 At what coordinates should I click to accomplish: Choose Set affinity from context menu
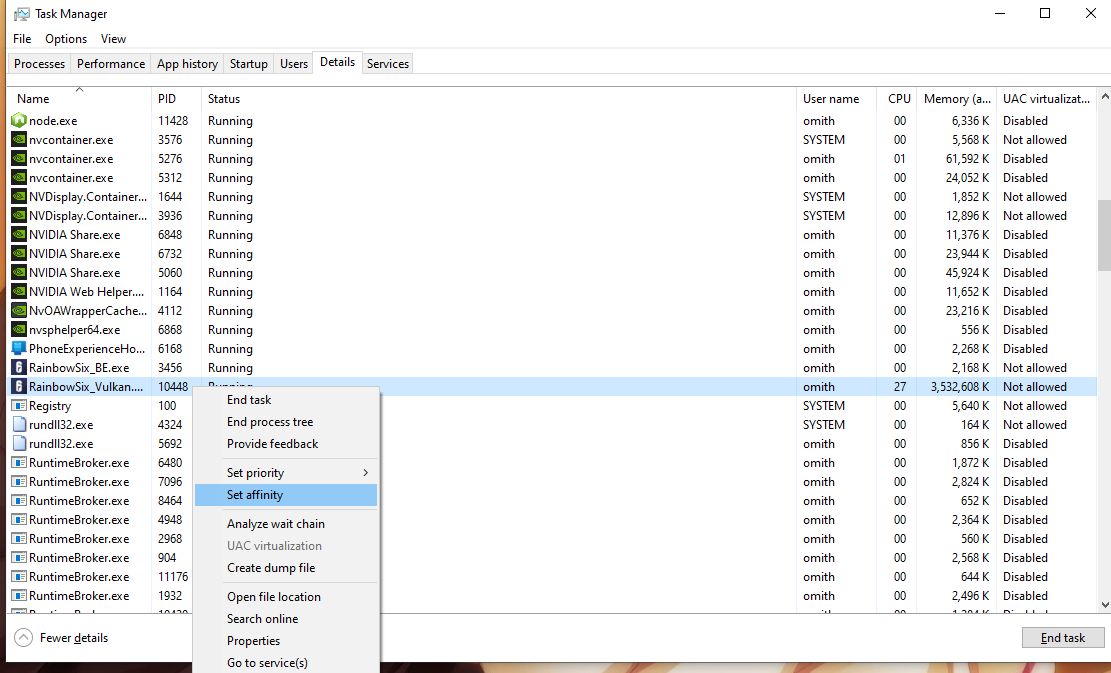coord(286,494)
